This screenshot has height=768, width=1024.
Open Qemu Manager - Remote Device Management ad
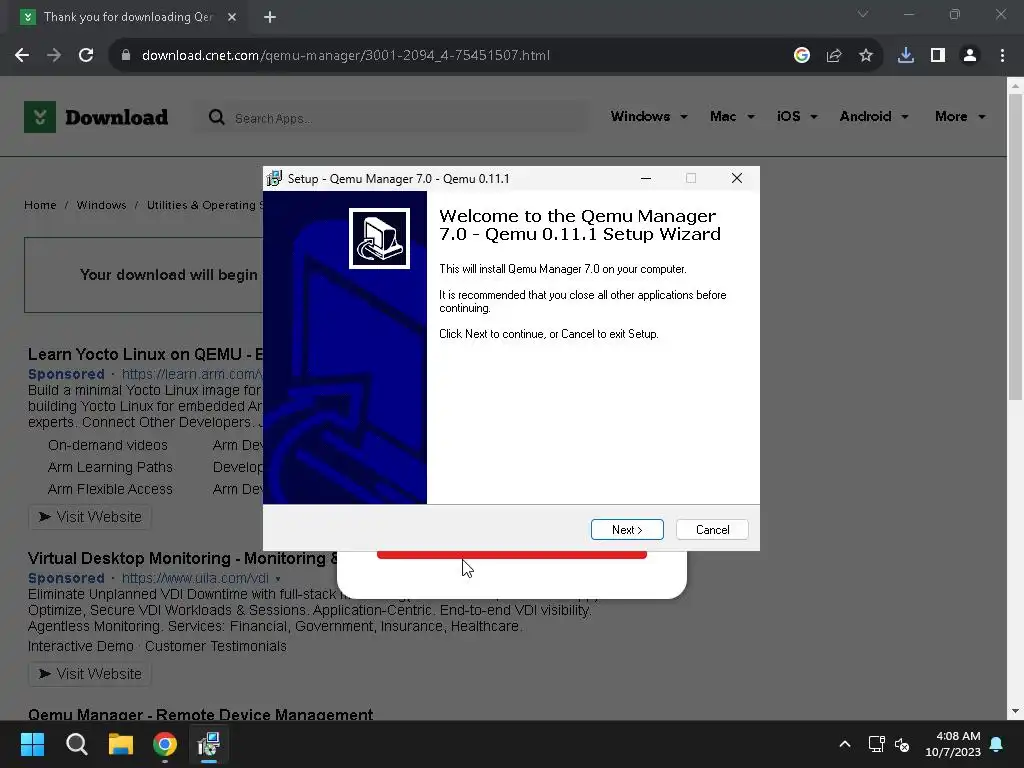[200, 714]
